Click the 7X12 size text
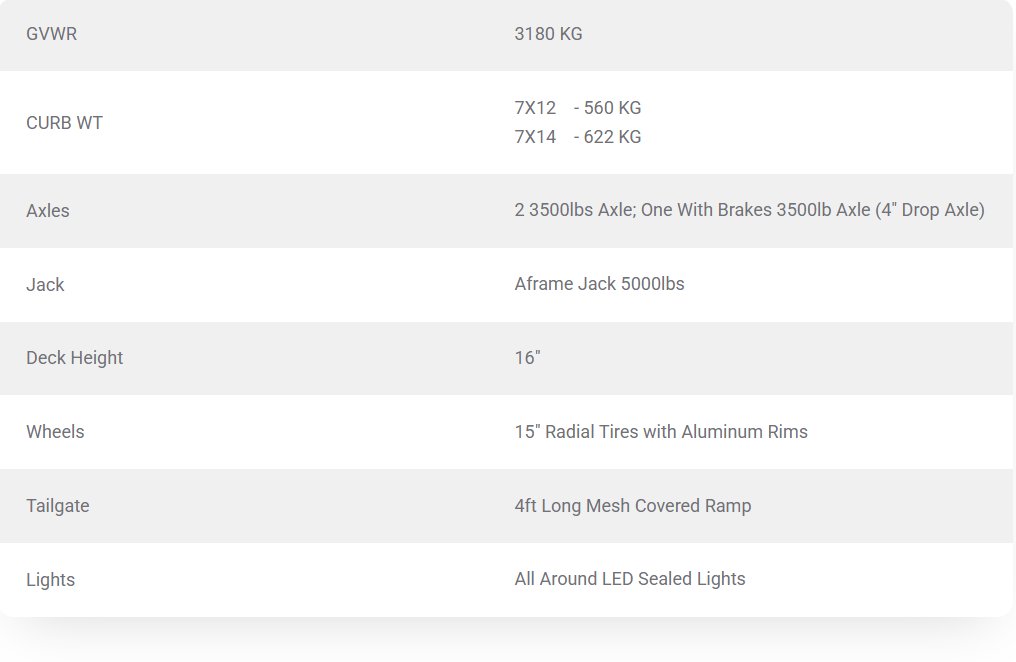 coord(535,108)
